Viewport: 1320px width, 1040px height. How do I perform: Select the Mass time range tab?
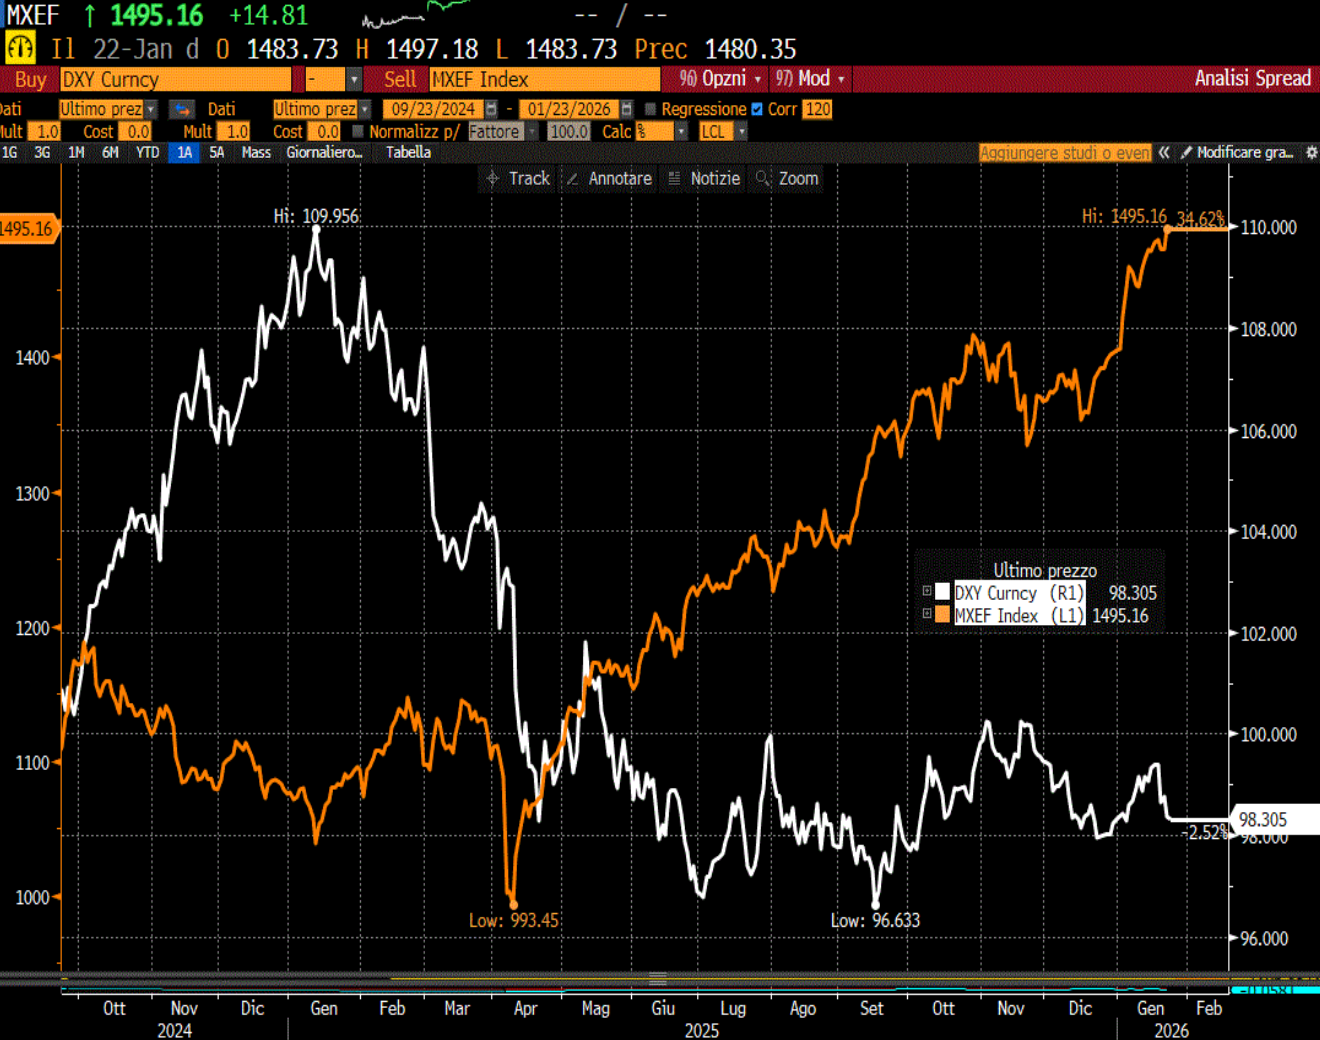256,152
